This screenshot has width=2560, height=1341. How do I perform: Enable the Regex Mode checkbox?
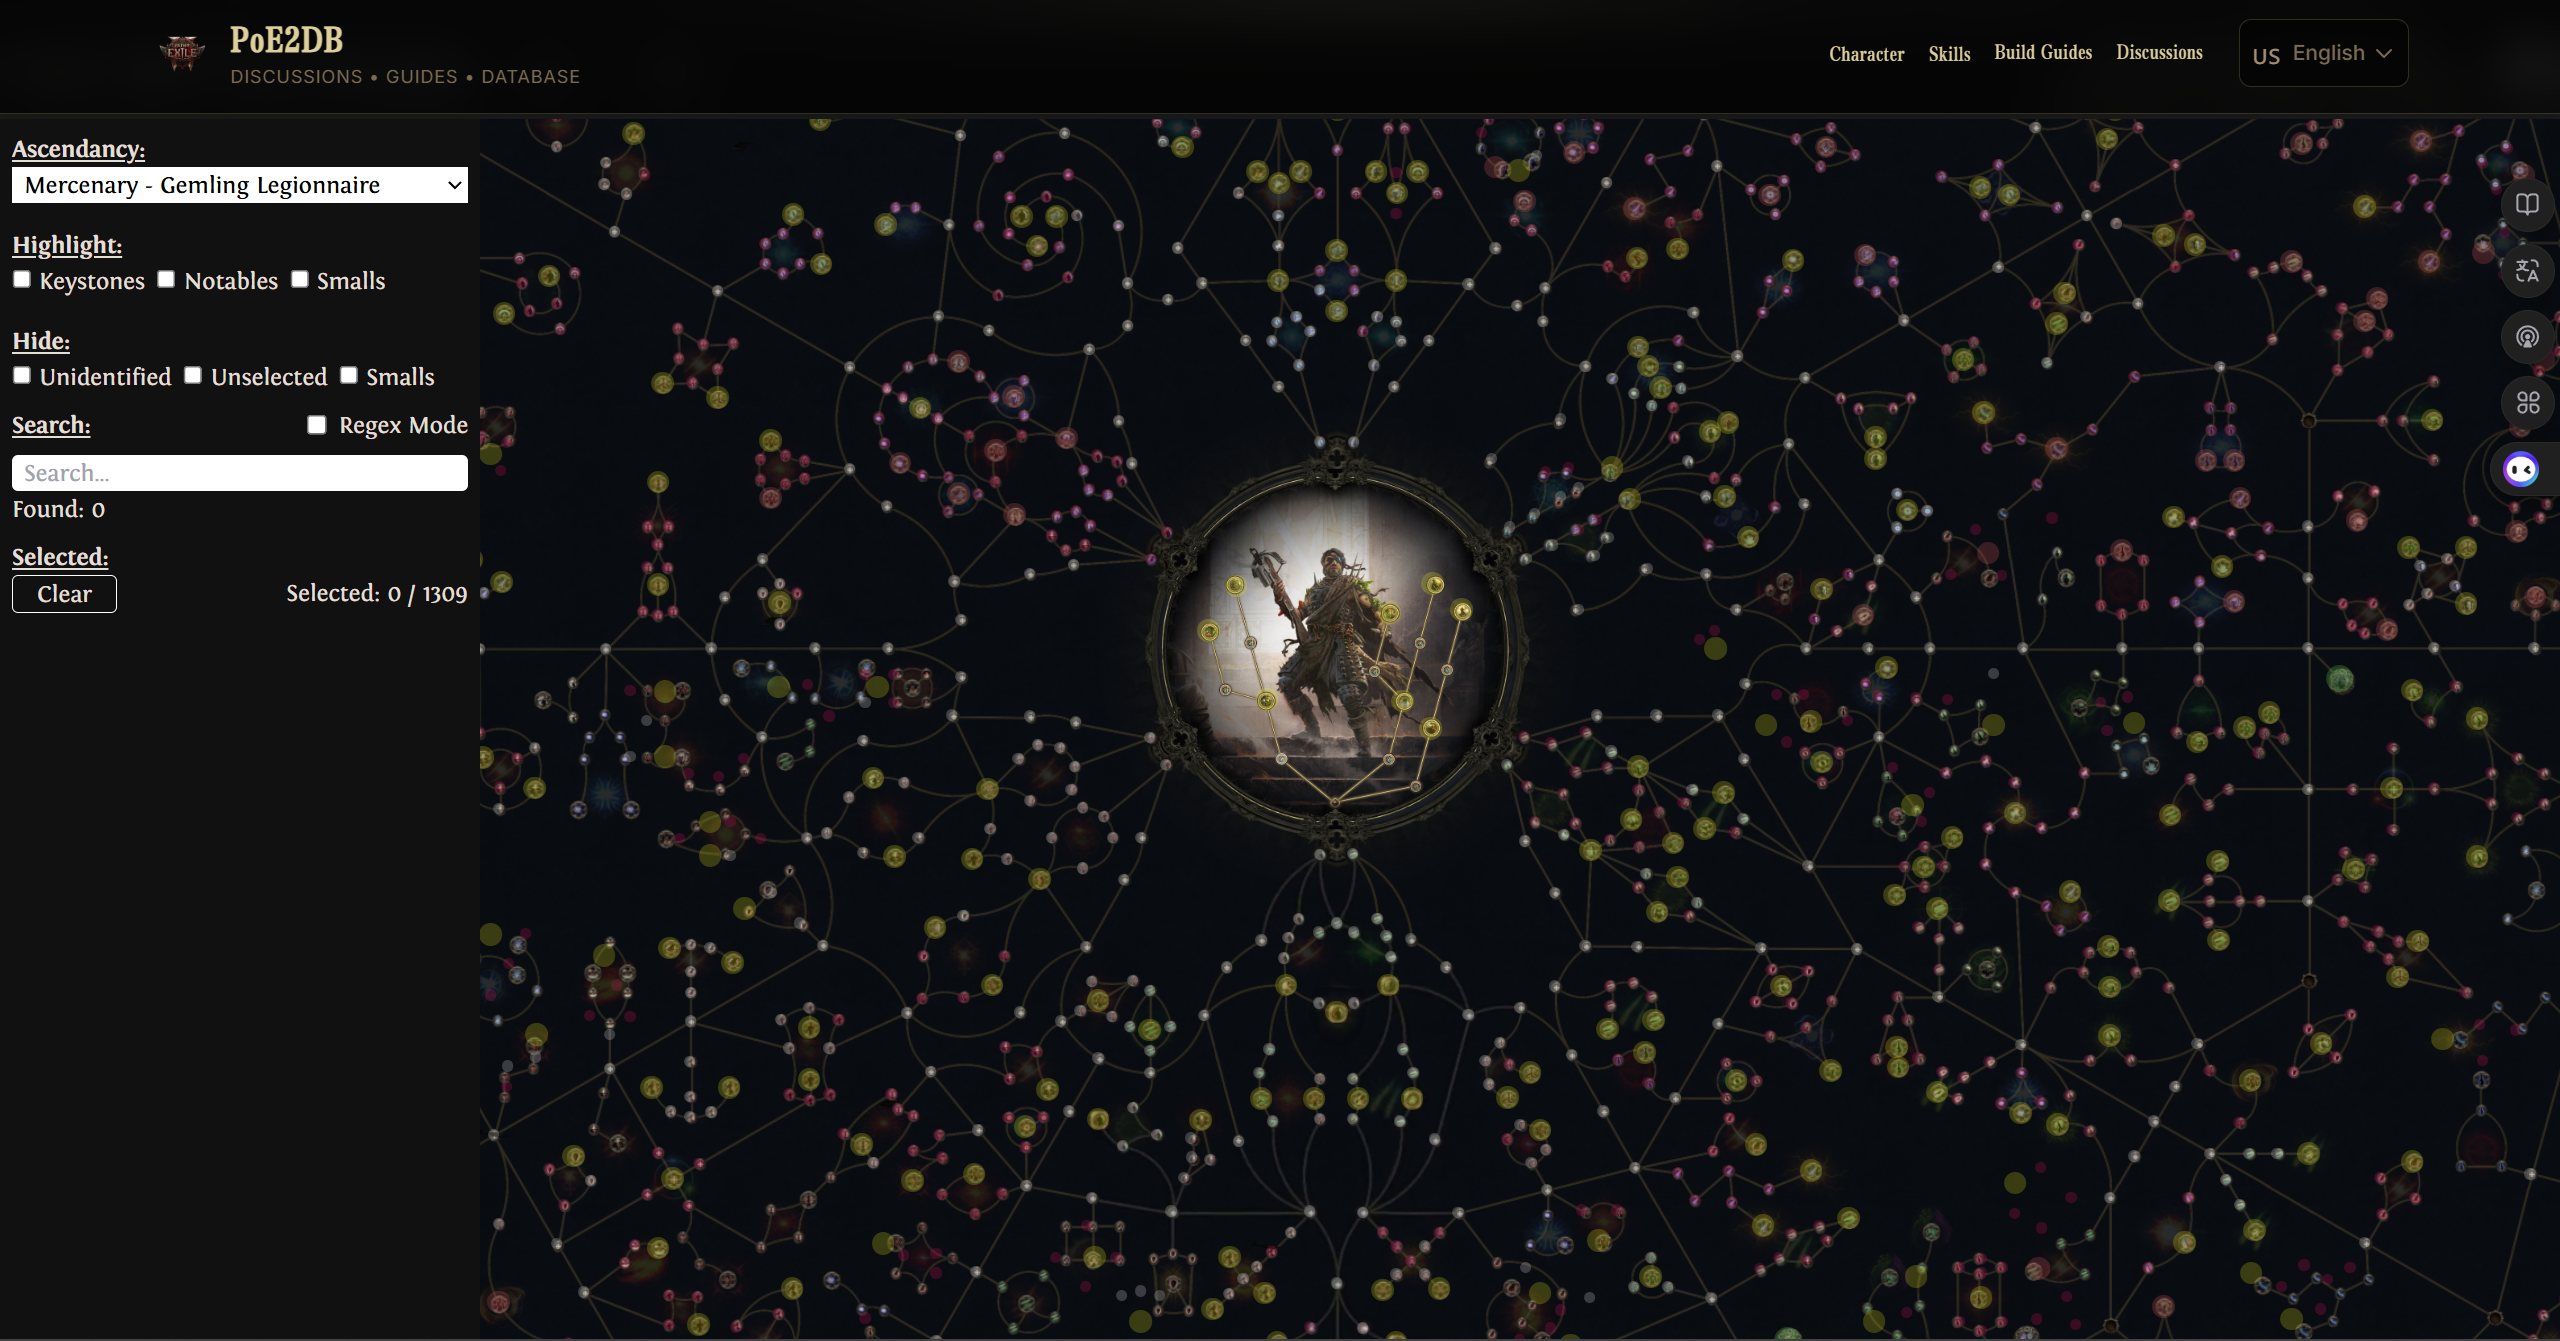pos(317,425)
